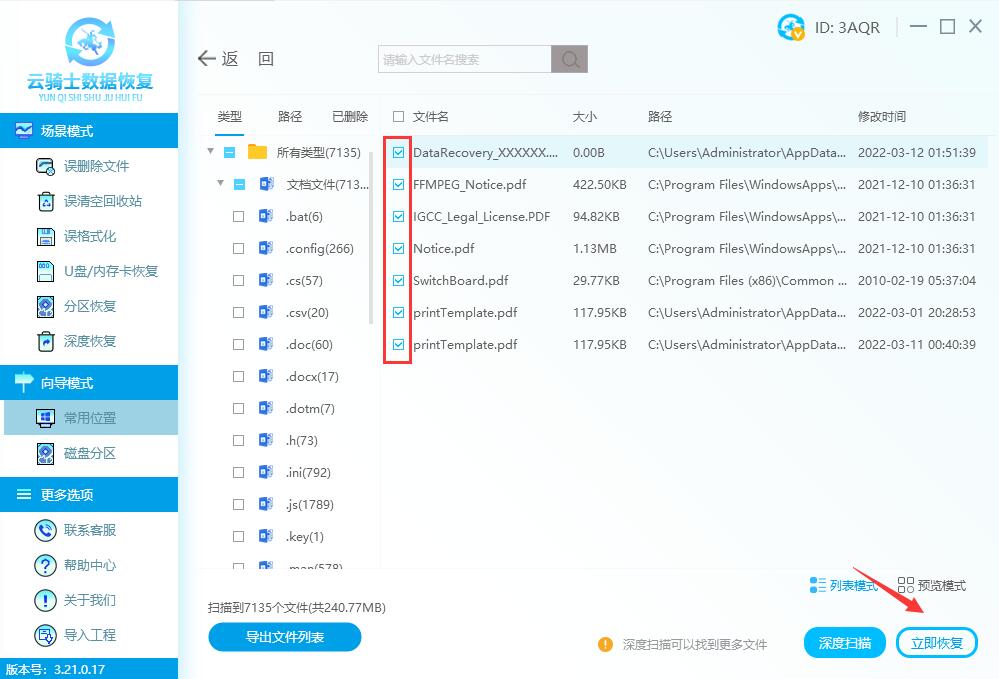
Task: Sort by 大小 column header
Action: pos(584,117)
